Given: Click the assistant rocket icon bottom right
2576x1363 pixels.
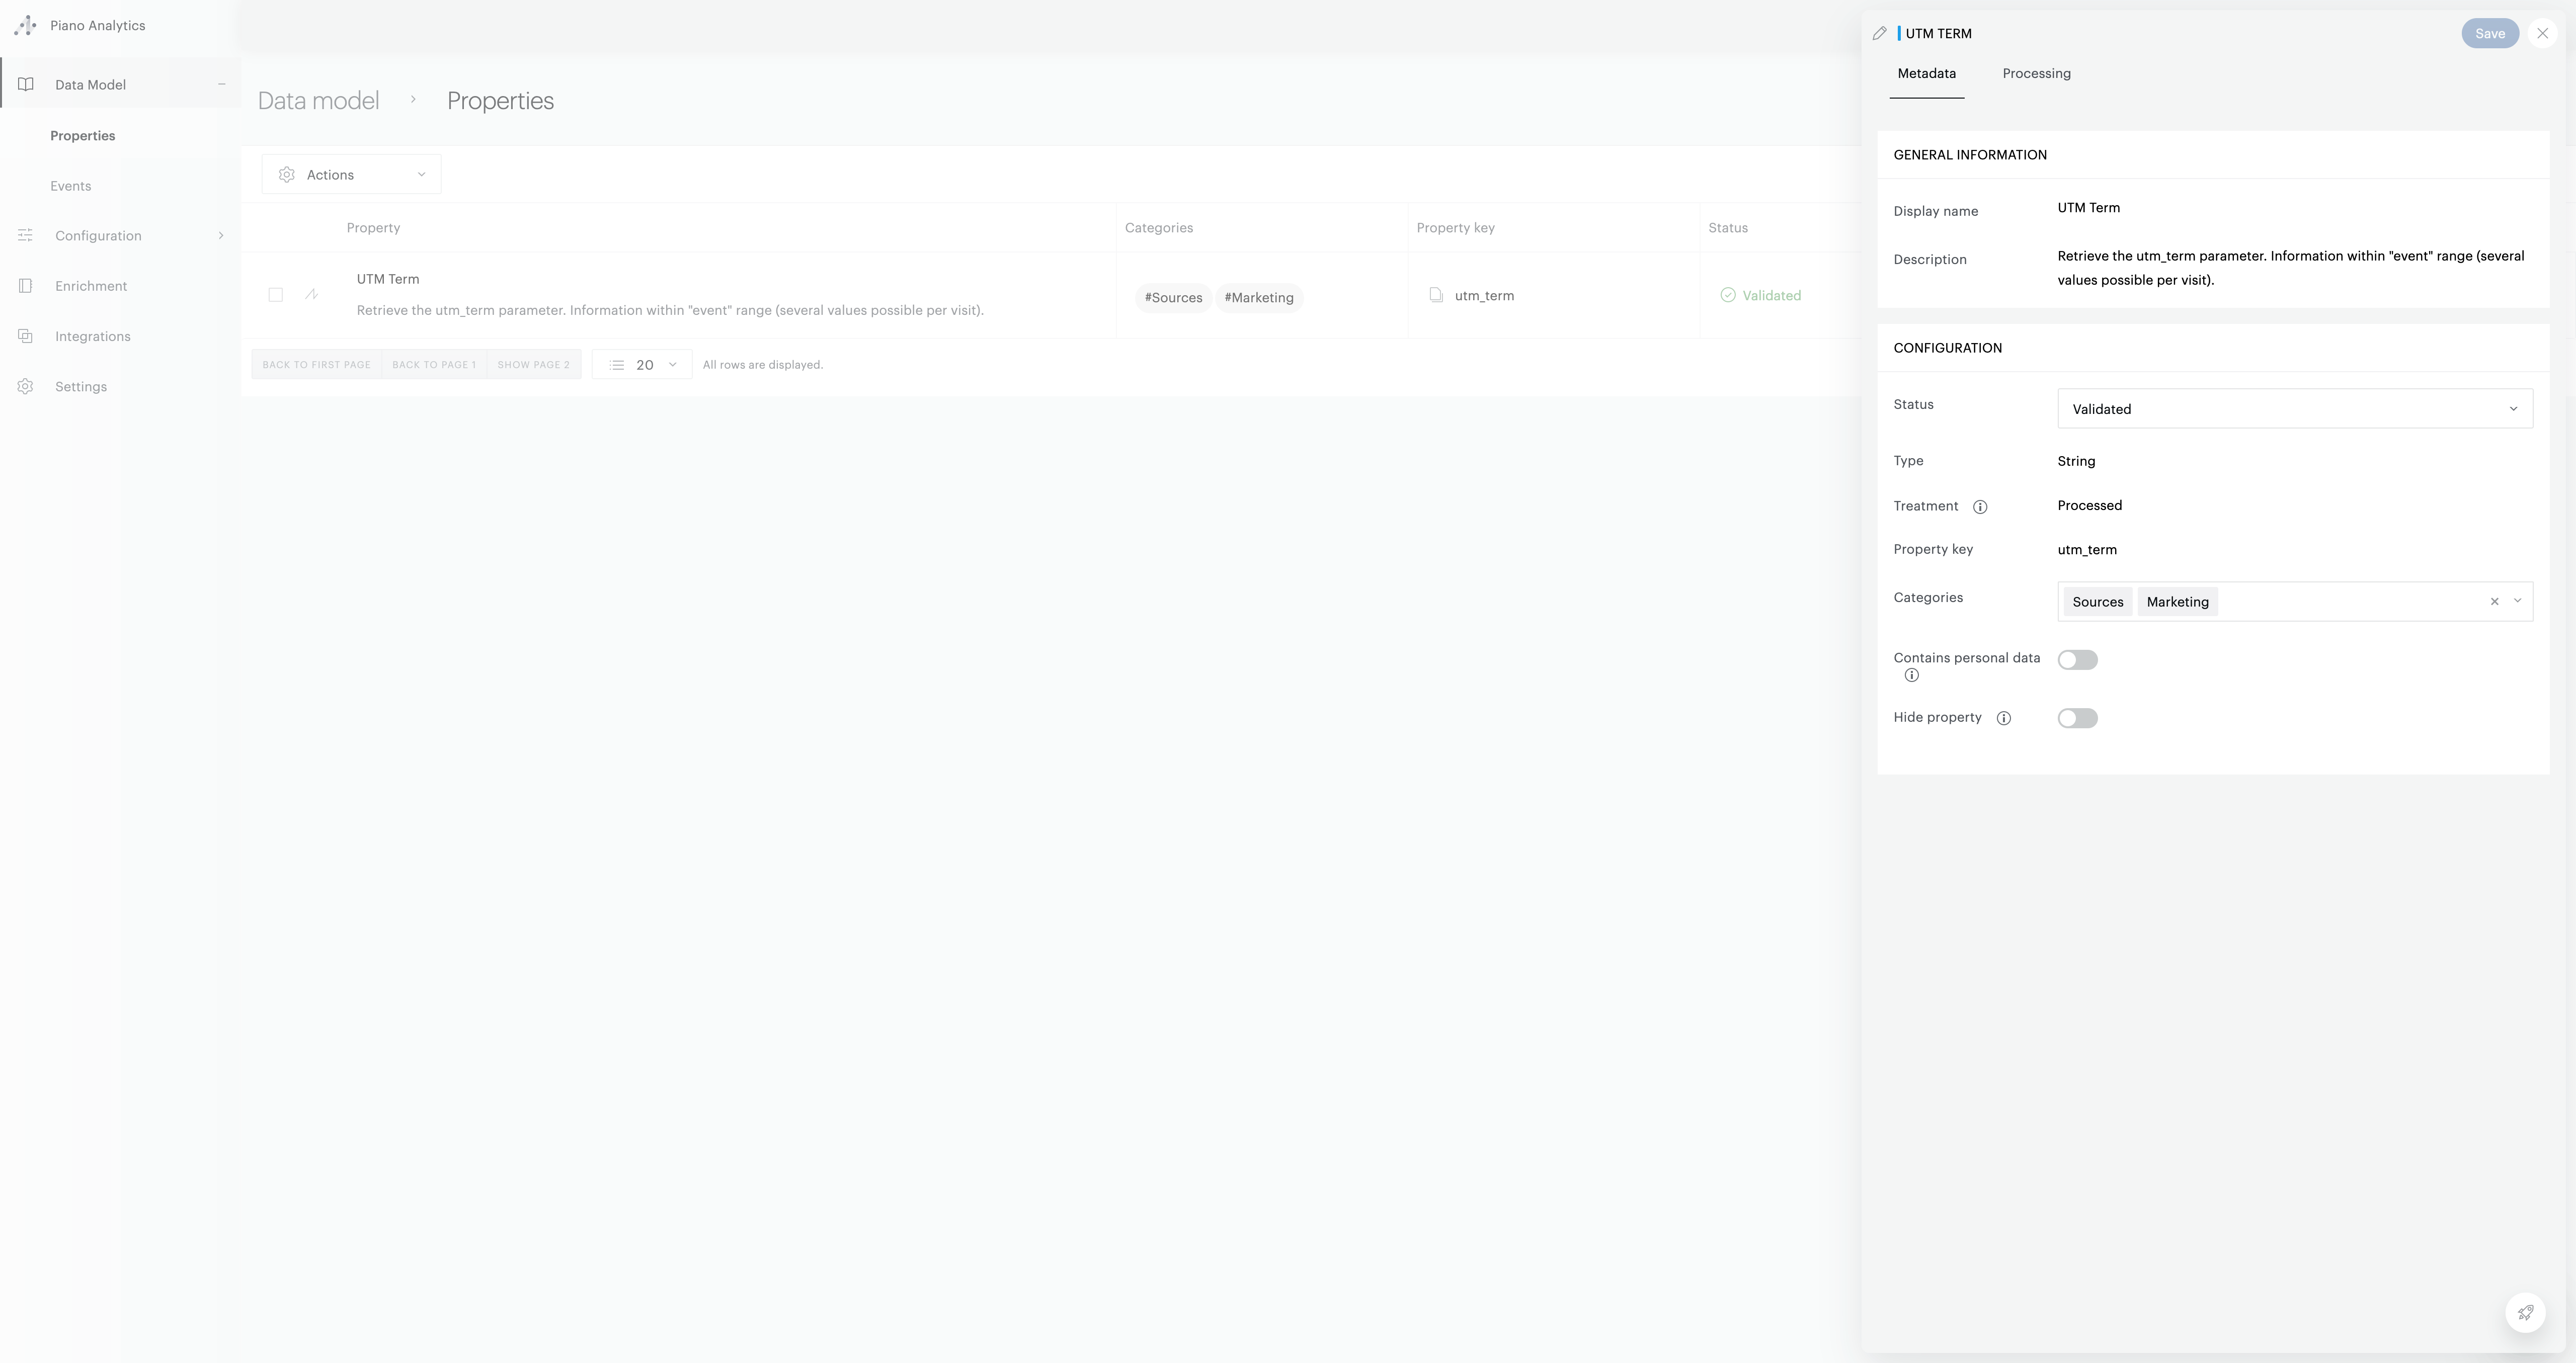Looking at the screenshot, I should click(x=2525, y=1313).
